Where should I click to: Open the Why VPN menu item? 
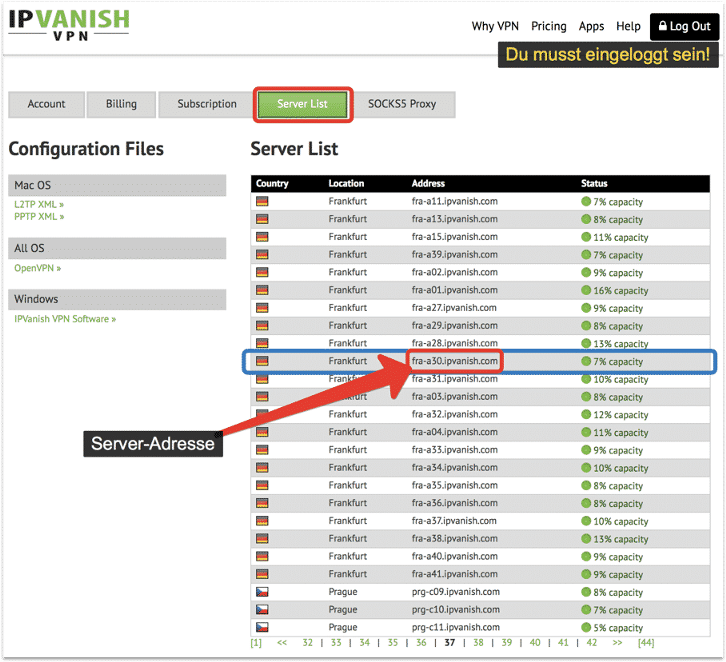(496, 27)
